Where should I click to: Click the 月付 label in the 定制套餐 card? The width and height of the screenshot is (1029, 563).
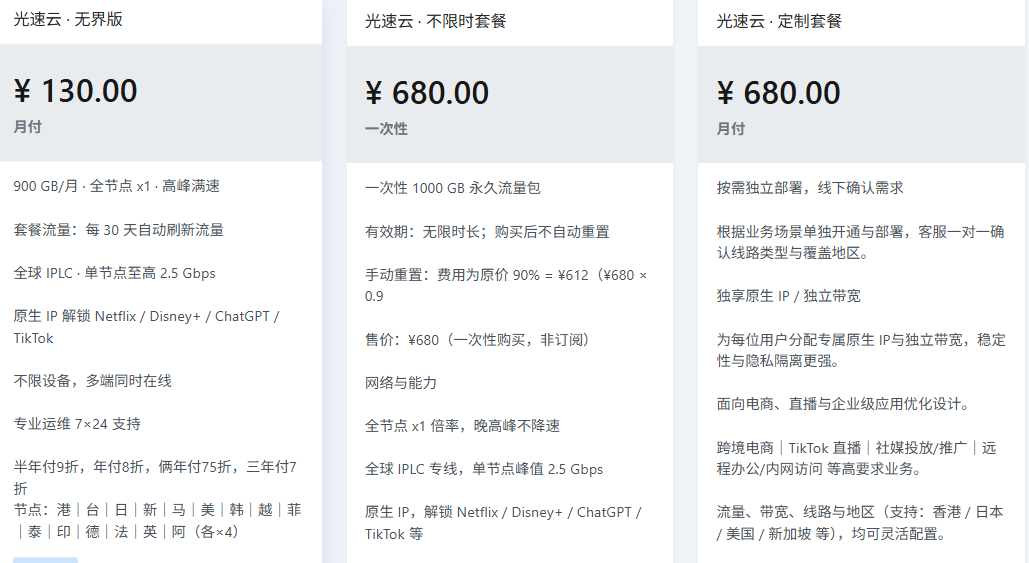tap(731, 129)
